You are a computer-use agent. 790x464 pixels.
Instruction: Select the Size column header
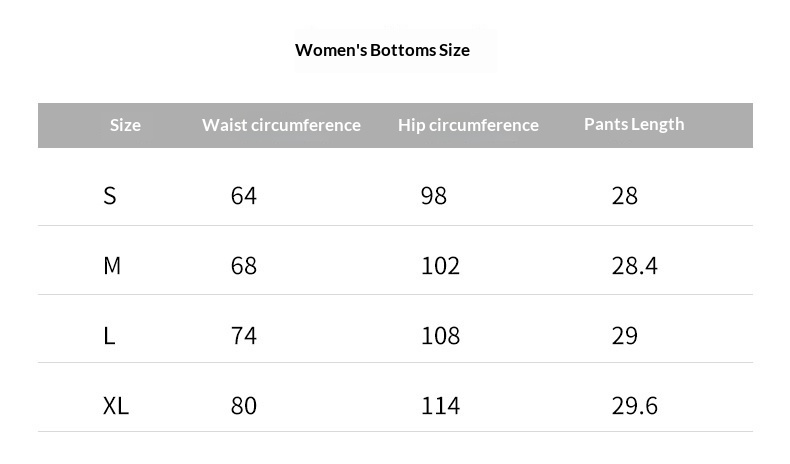[x=125, y=125]
